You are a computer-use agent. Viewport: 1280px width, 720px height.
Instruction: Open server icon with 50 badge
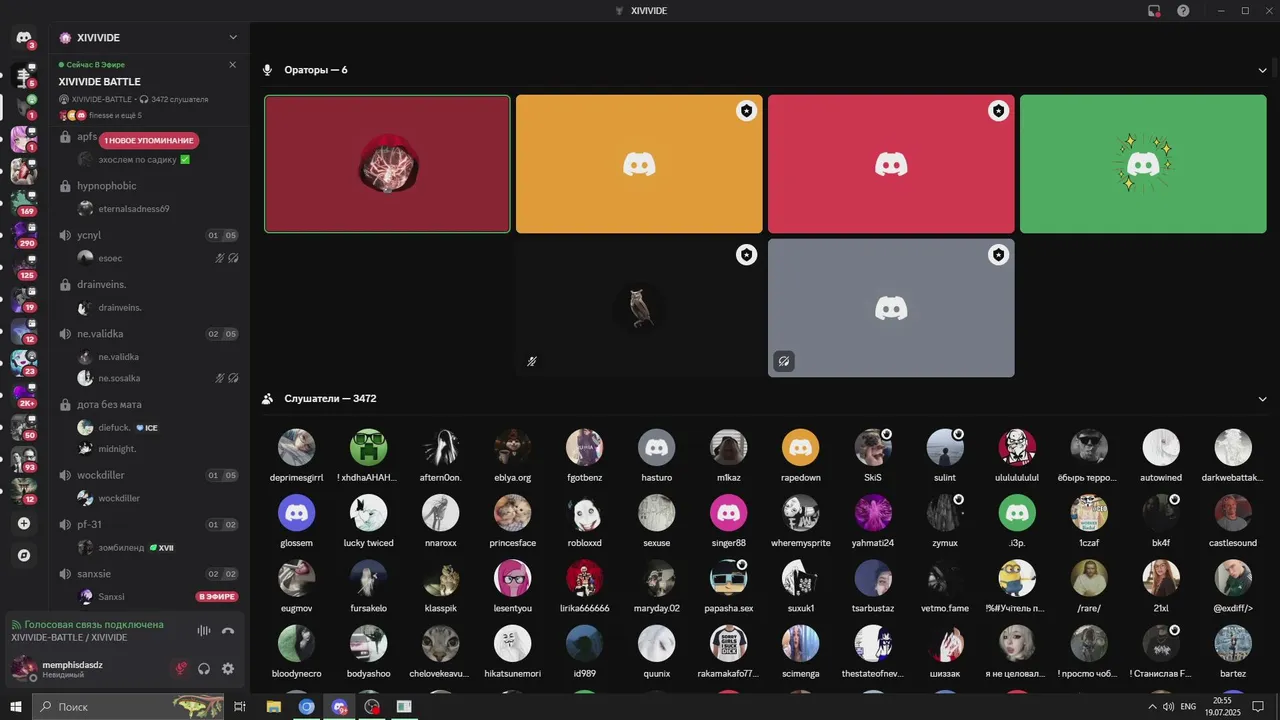[x=24, y=427]
